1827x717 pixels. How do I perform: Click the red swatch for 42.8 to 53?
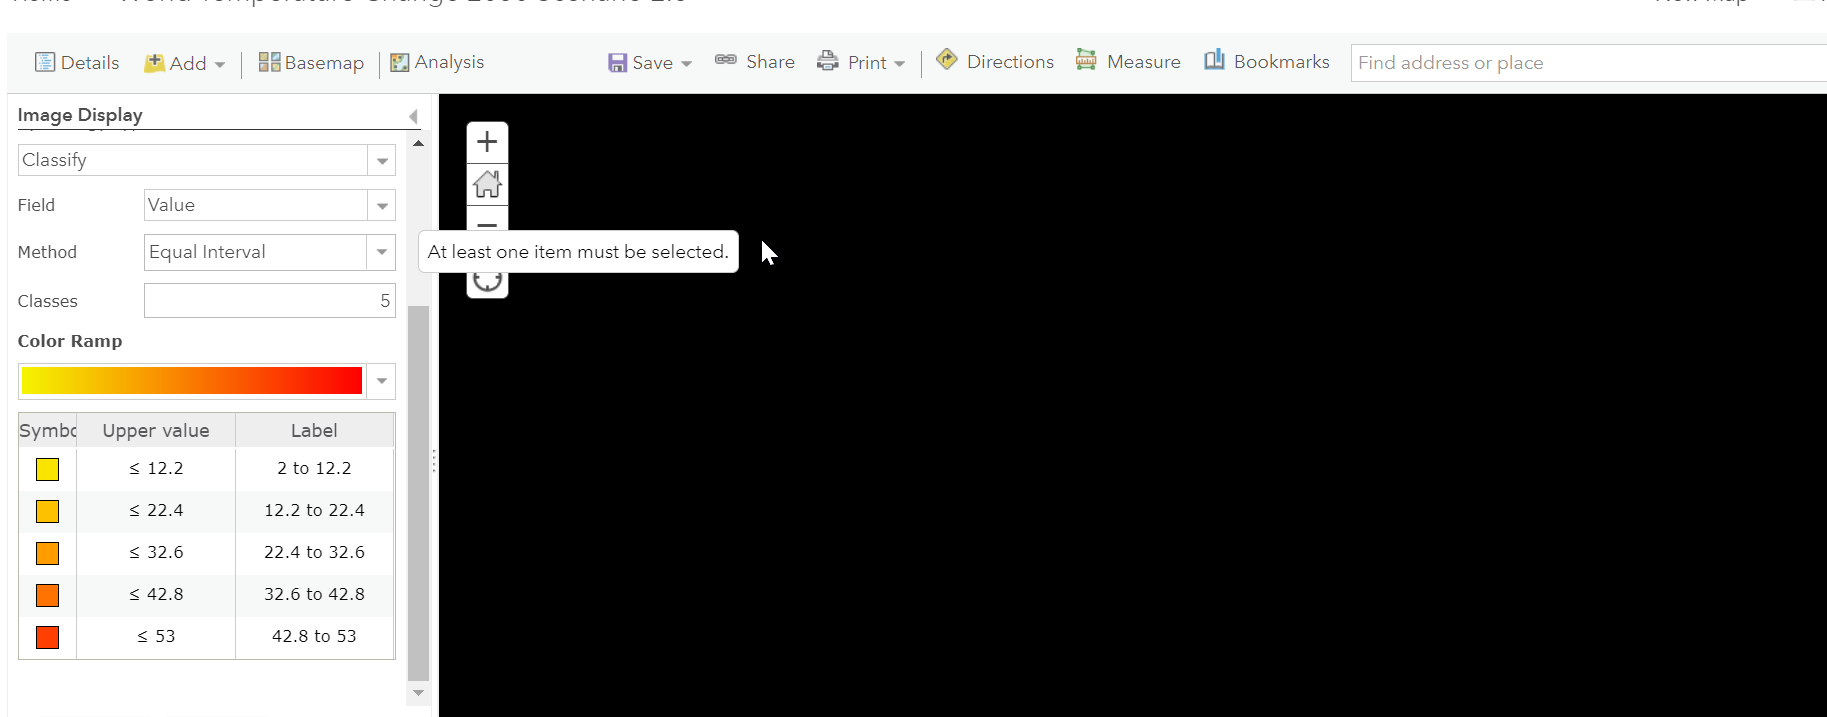point(47,637)
